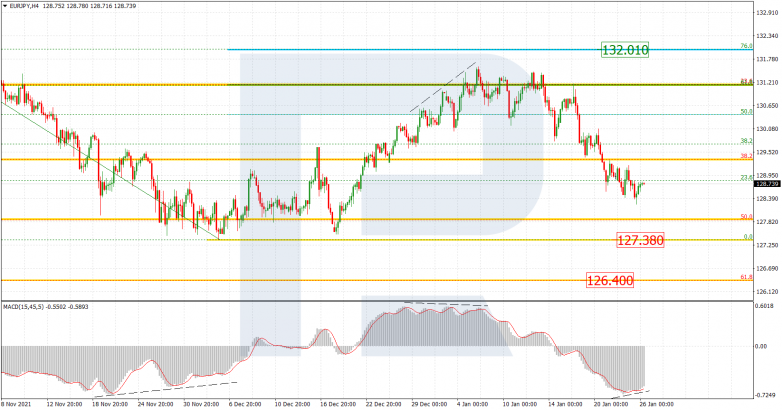Click the 126.120 value on price axis
The width and height of the screenshot is (782, 410).
(x=767, y=291)
